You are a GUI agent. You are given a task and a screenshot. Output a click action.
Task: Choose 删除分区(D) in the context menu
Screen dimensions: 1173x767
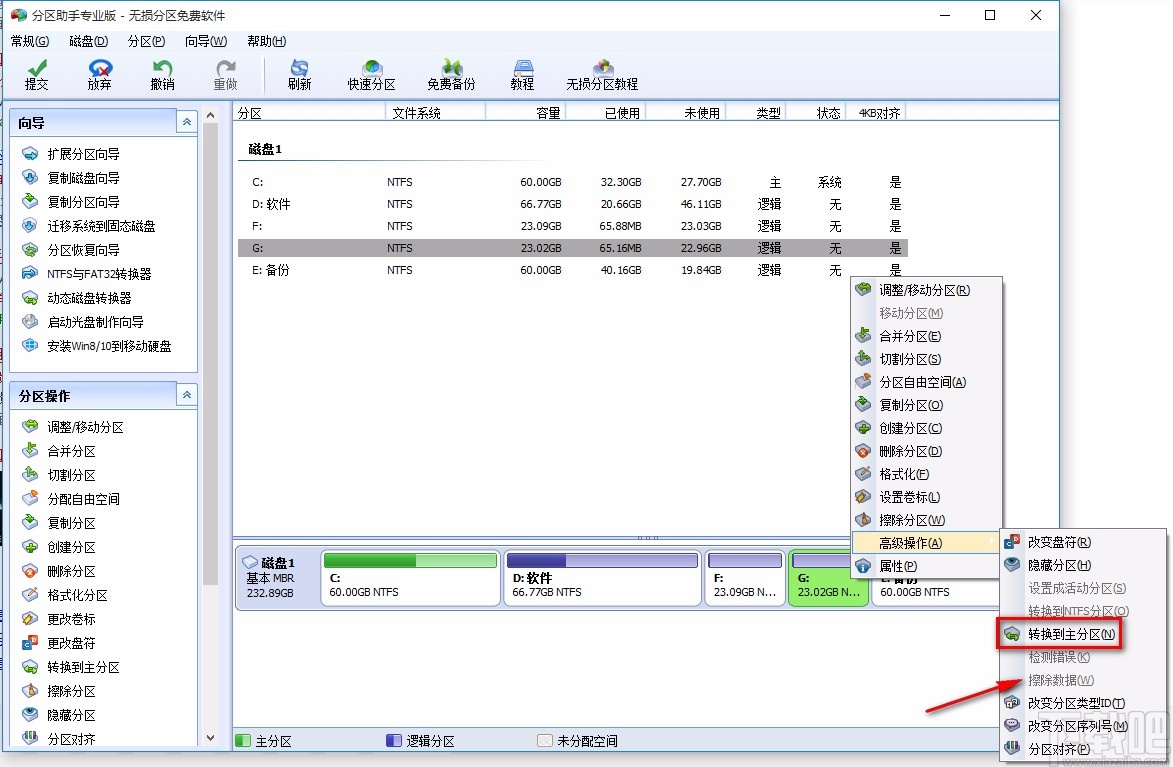coord(926,451)
